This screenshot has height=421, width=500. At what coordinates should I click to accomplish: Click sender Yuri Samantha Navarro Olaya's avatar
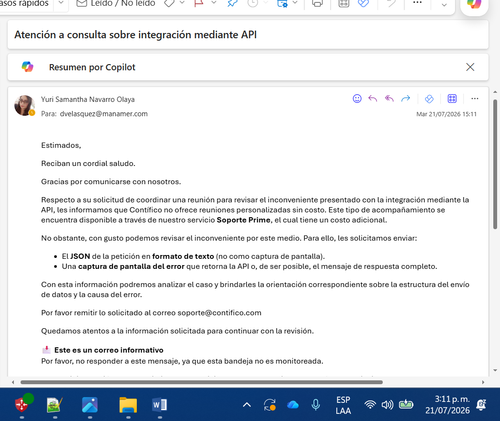[24, 105]
